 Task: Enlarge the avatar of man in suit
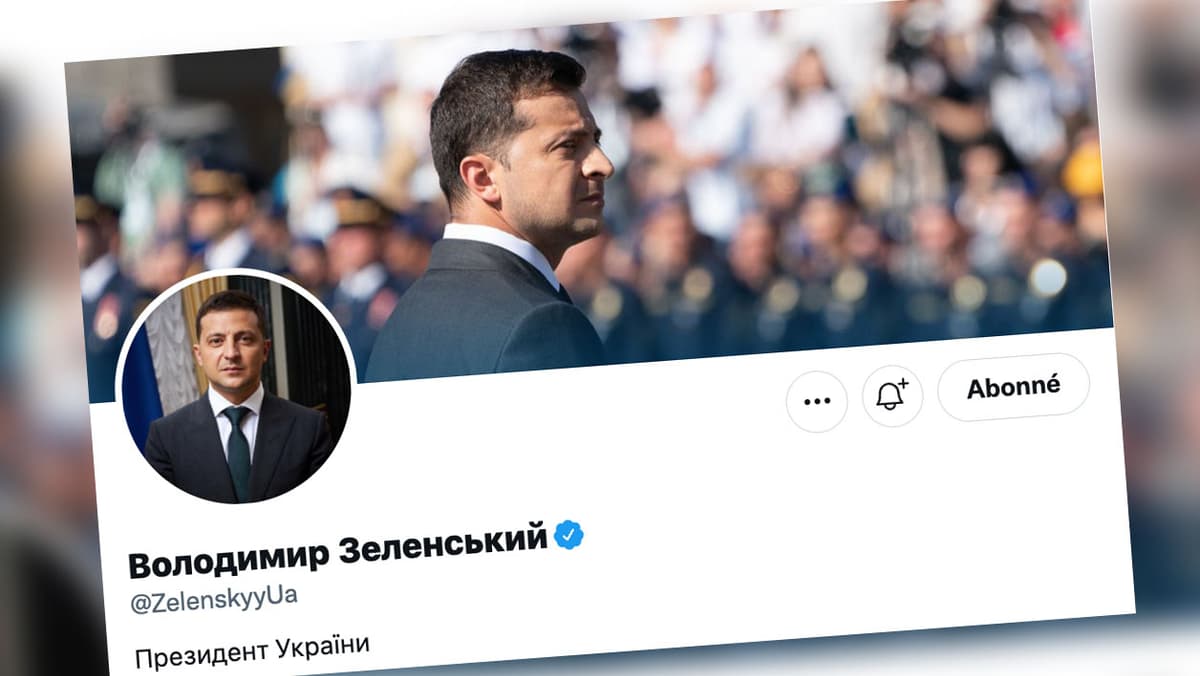(x=235, y=386)
